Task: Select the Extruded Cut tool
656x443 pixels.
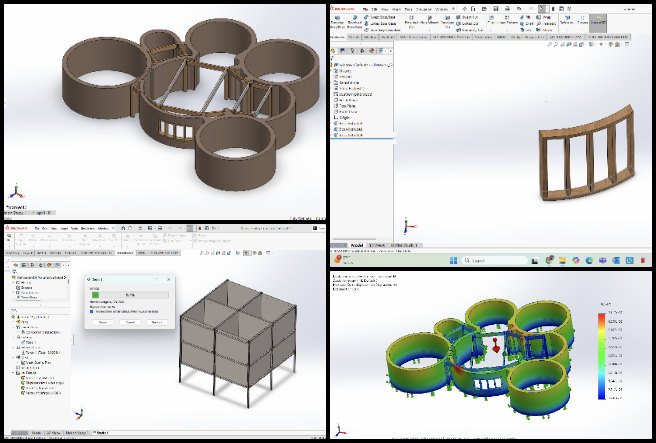Action: (411, 23)
